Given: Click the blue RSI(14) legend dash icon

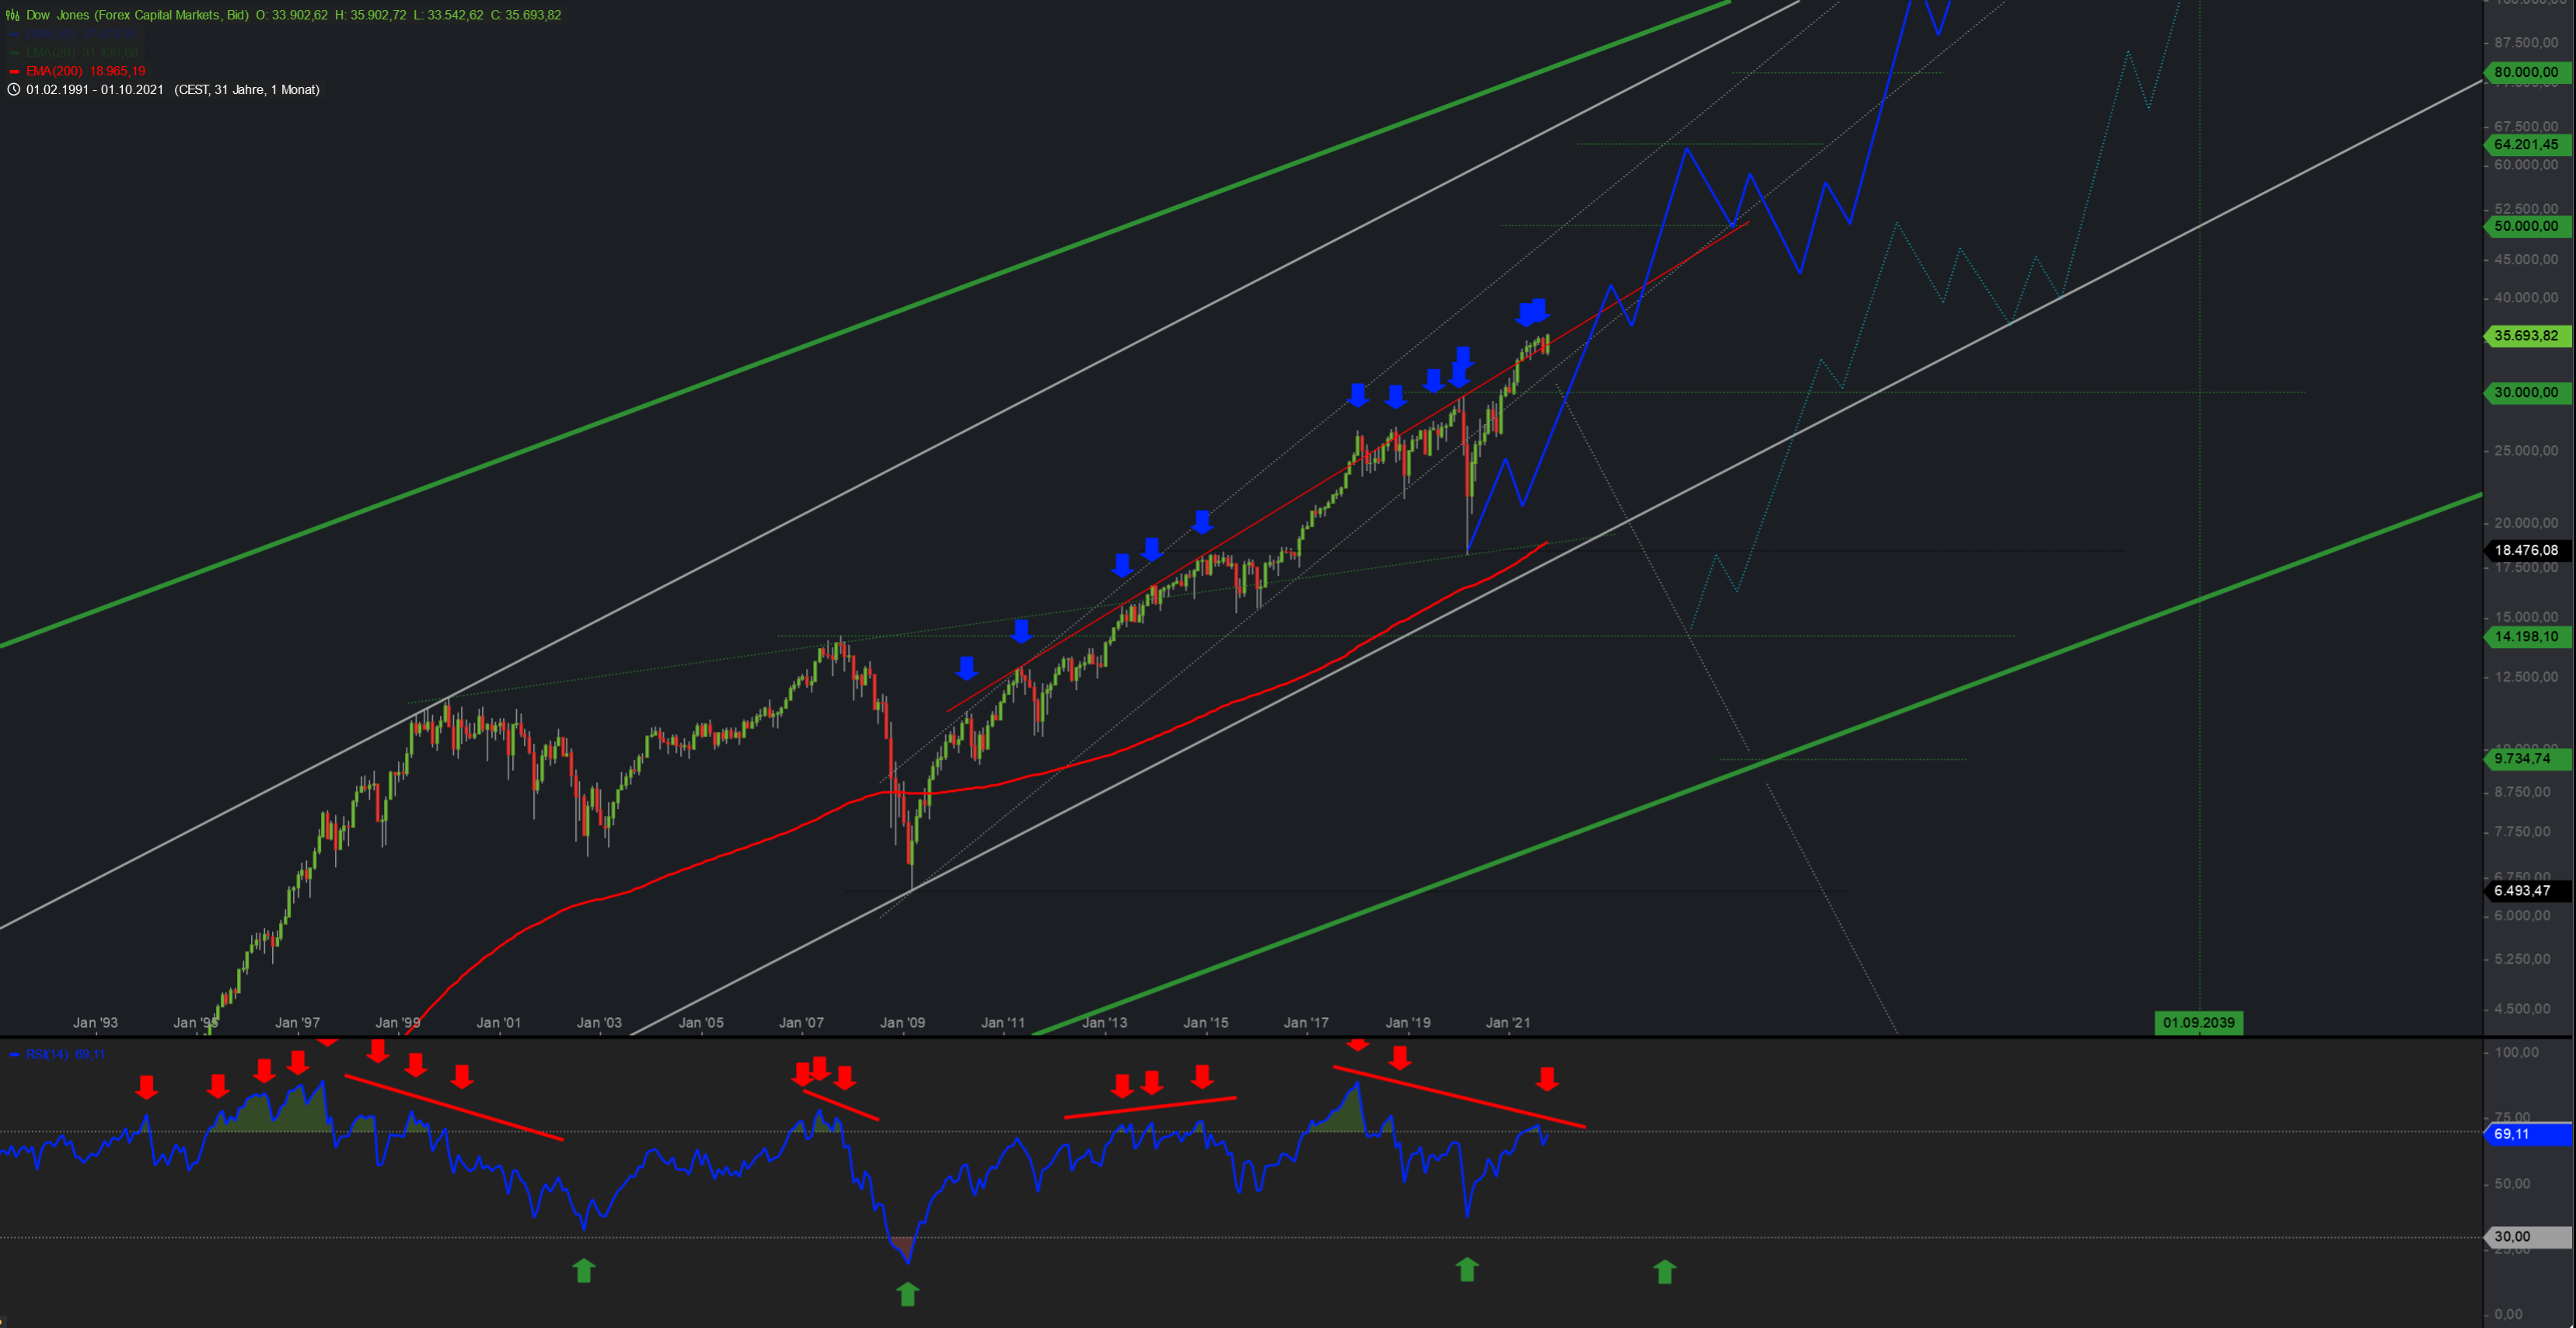Looking at the screenshot, I should (14, 1054).
